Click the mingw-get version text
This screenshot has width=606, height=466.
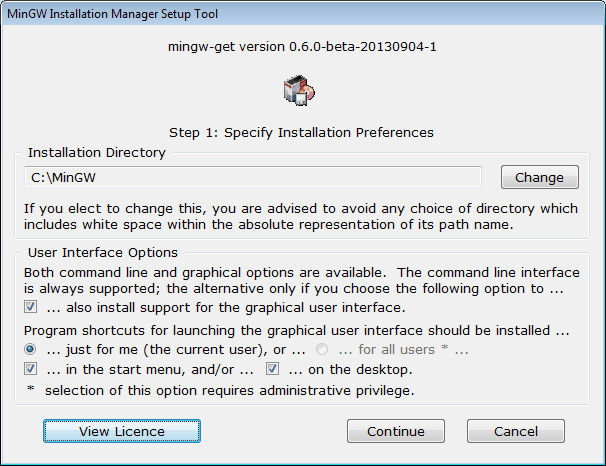[x=302, y=46]
